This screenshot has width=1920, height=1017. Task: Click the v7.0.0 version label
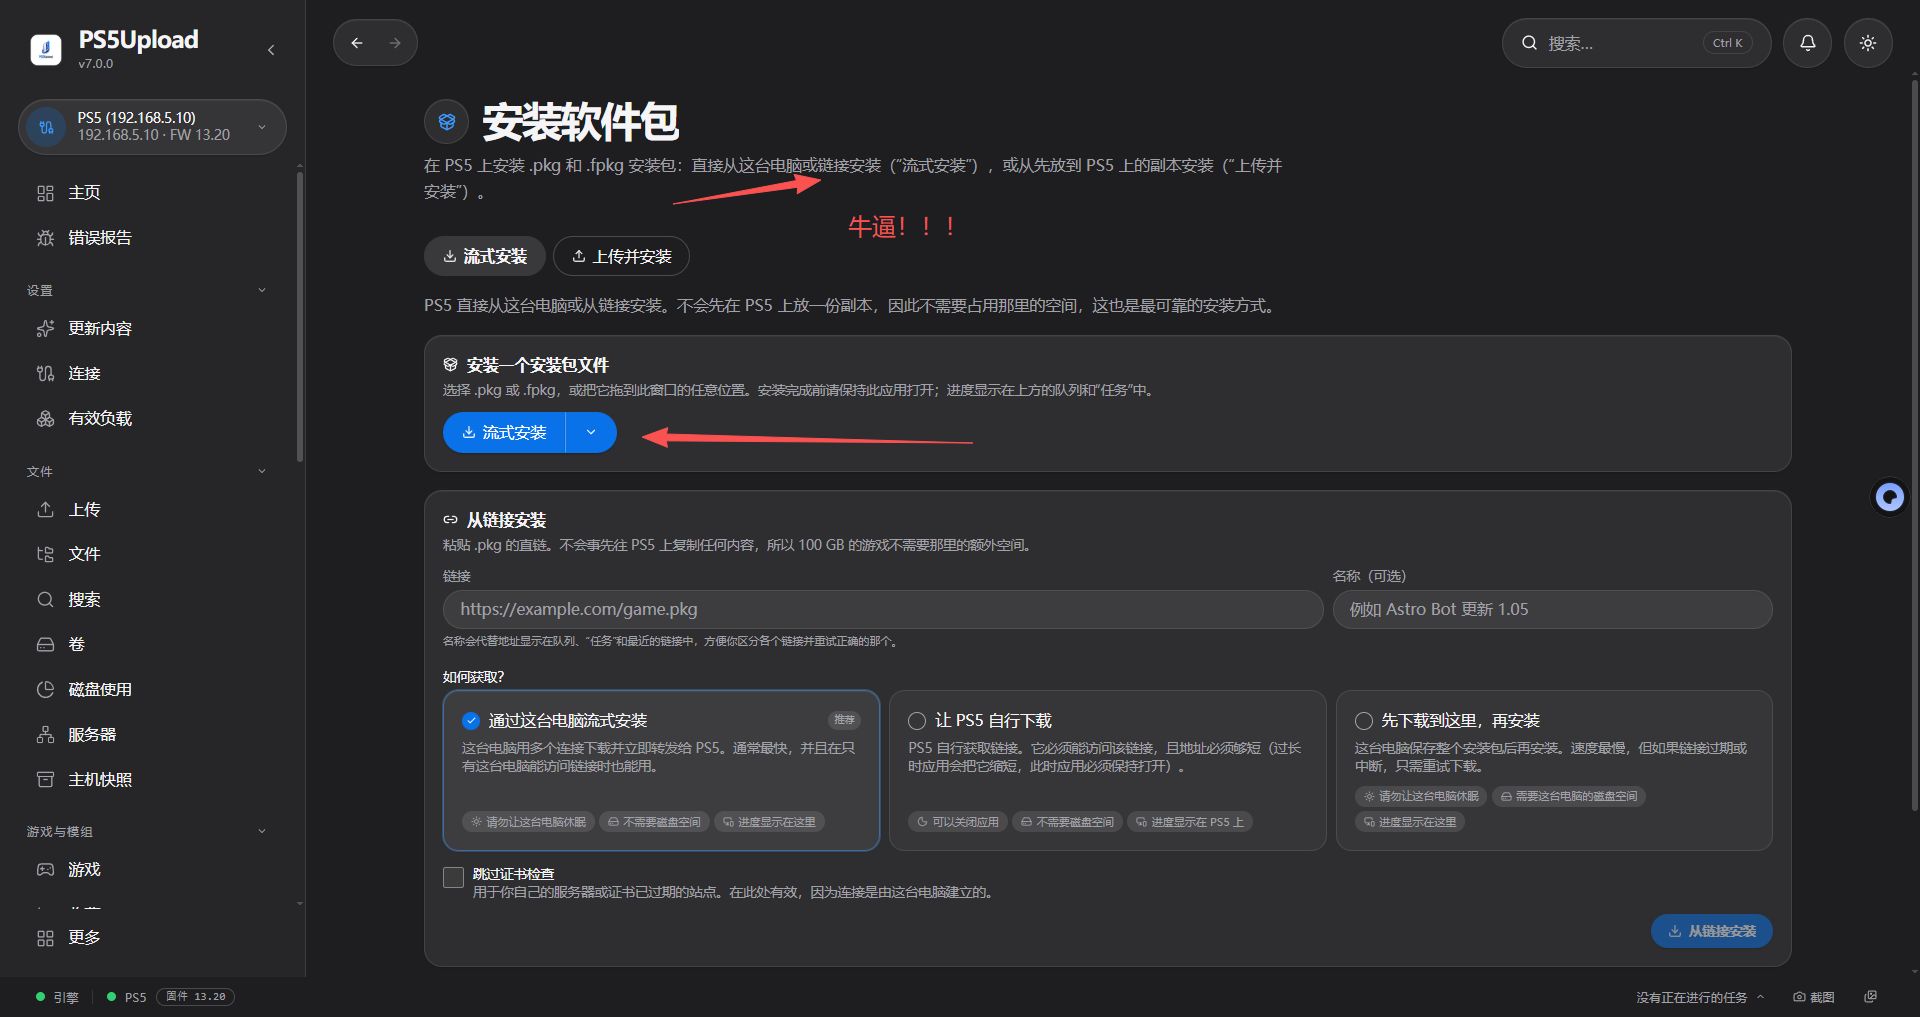pos(96,64)
